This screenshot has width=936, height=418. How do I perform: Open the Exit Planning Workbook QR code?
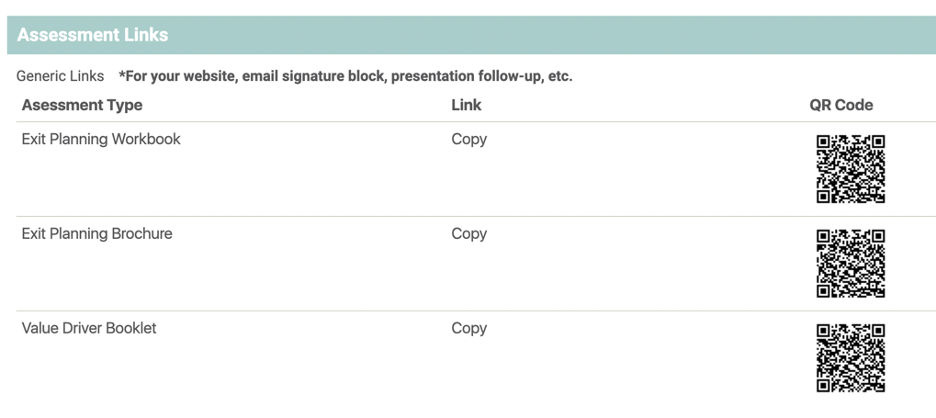851,169
